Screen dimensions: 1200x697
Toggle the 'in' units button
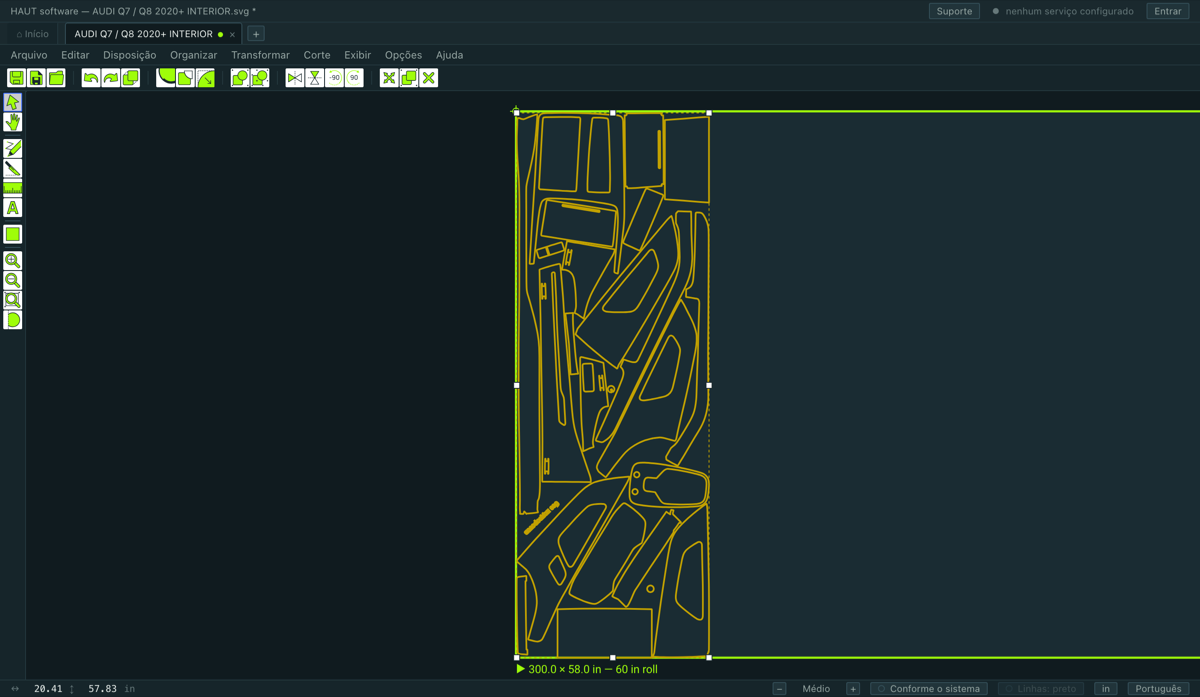pyautogui.click(x=1106, y=688)
